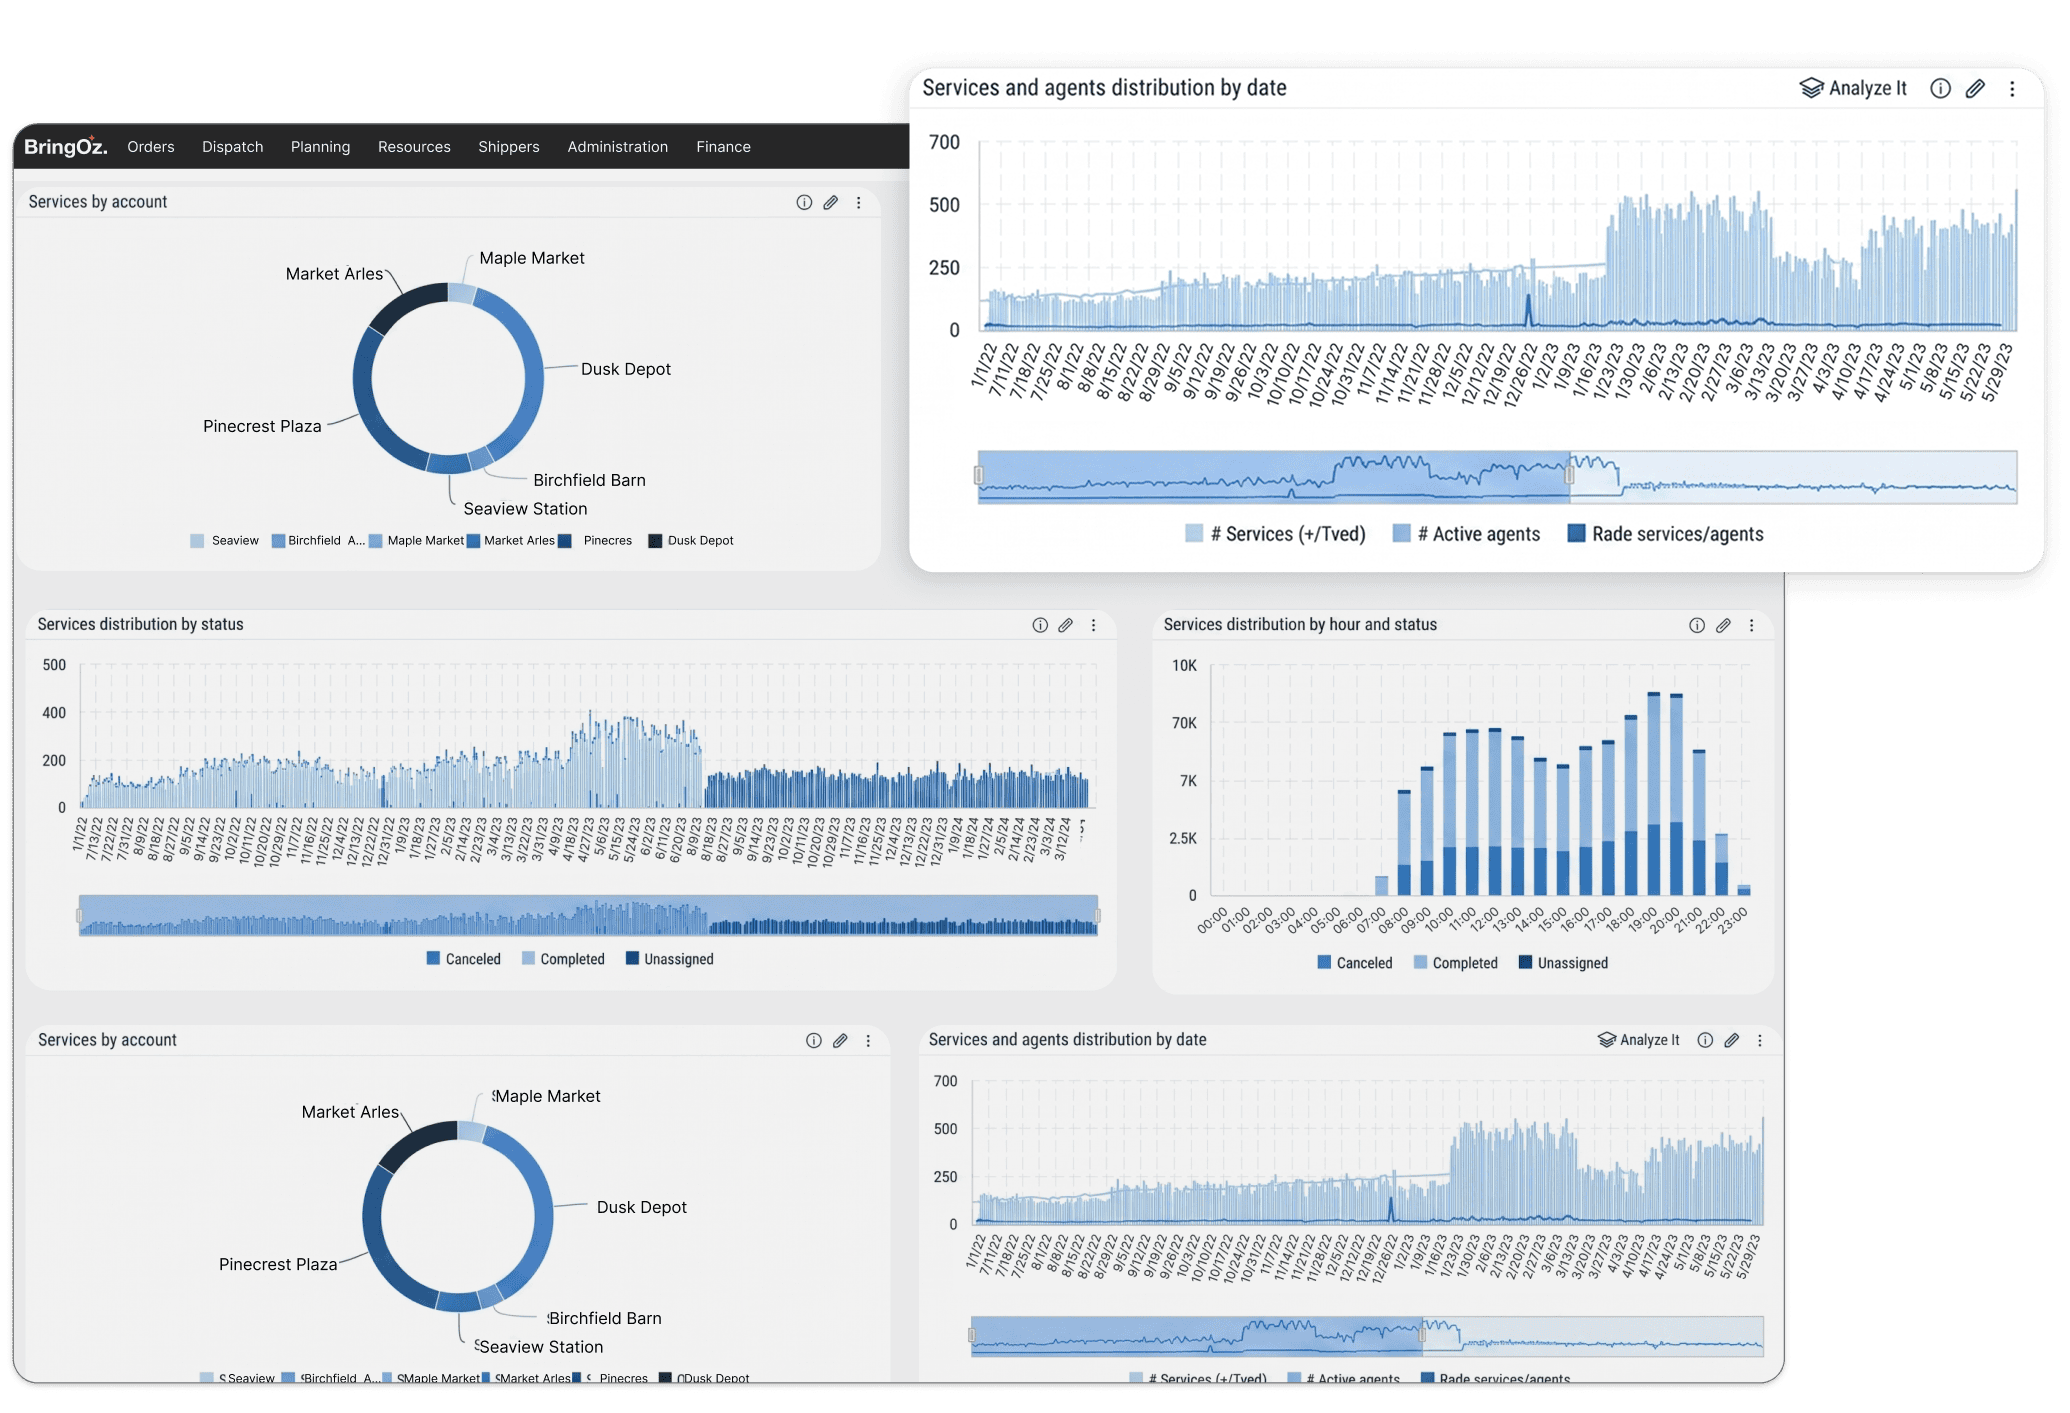Click Analyze It in the enlarged popup chart
The height and width of the screenshot is (1413, 2070).
coord(1854,88)
